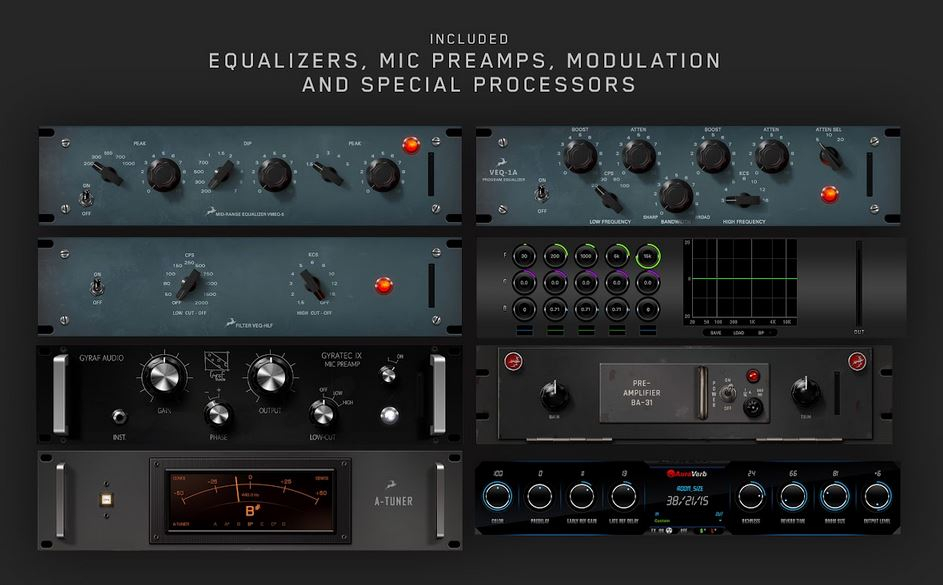The width and height of the screenshot is (943, 585).
Task: Click the DIP frequency selector on VMEQ-5
Action: point(221,174)
